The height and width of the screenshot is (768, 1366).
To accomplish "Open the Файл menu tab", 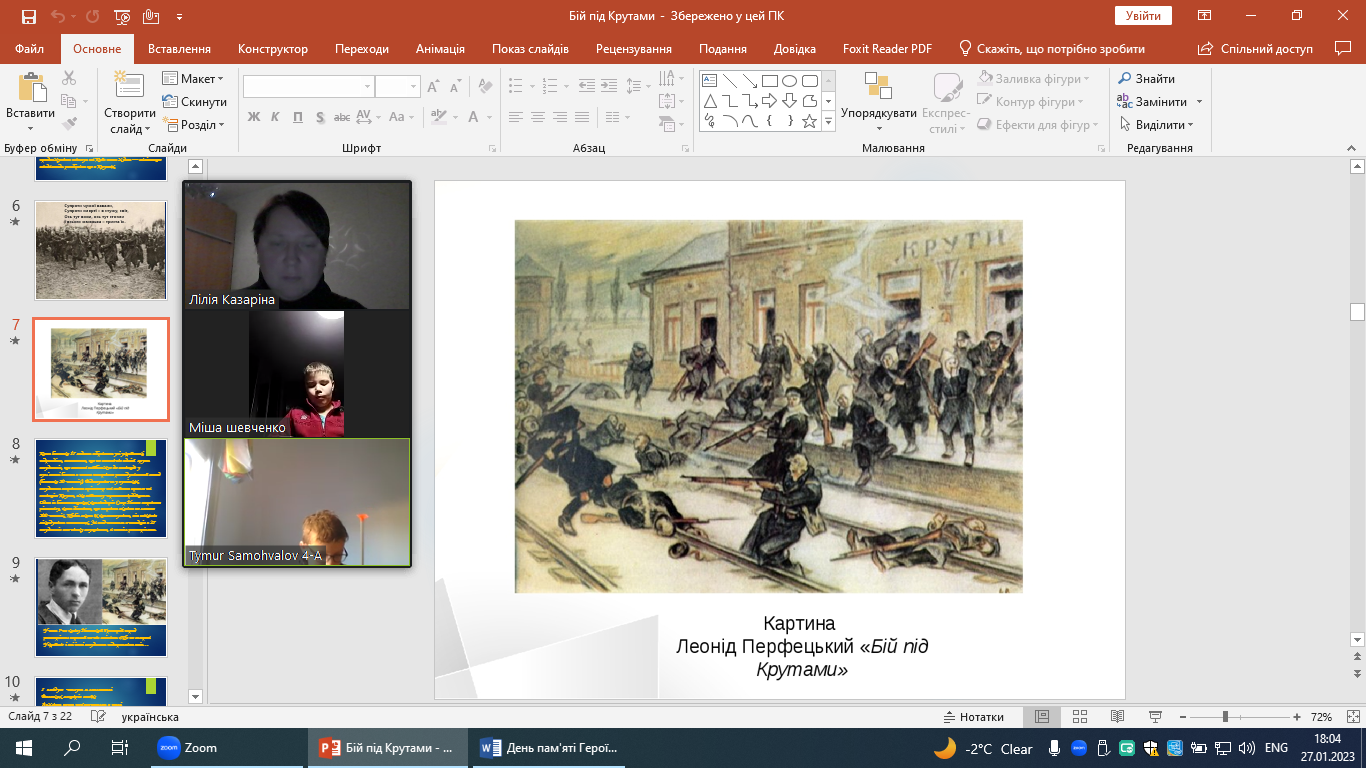I will point(30,49).
